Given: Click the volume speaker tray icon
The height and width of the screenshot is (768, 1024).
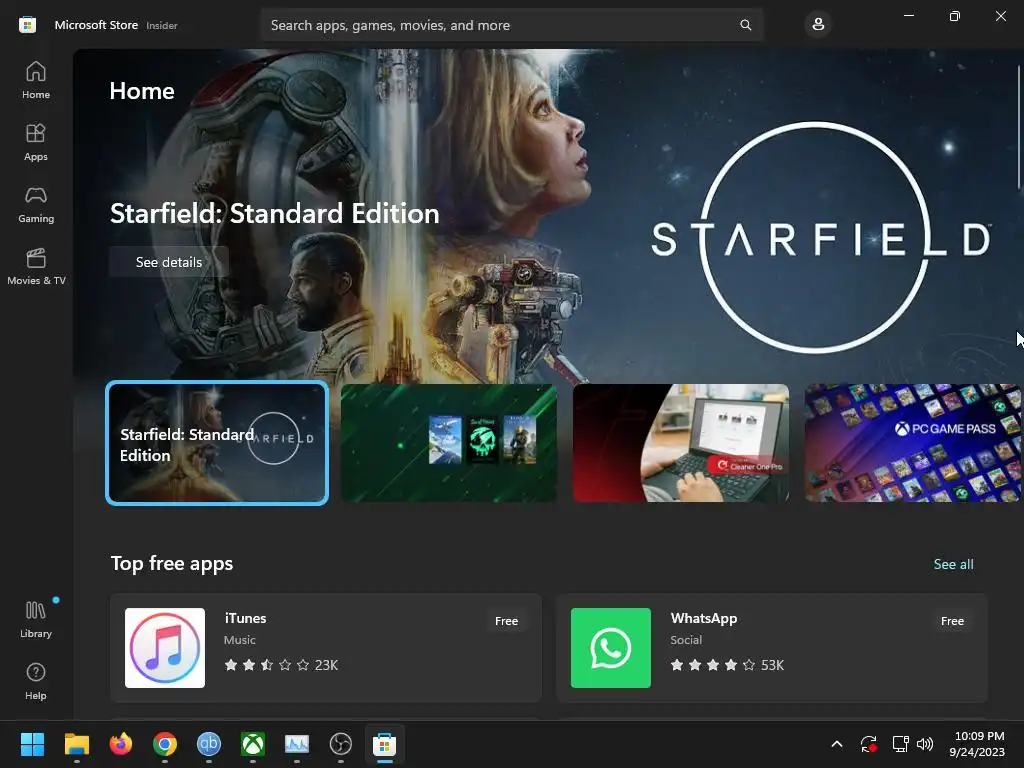Looking at the screenshot, I should point(925,744).
